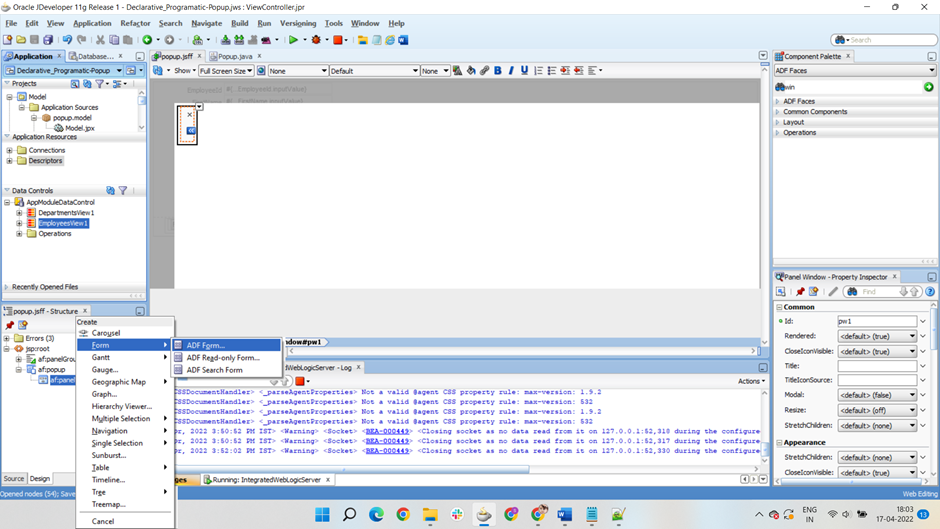This screenshot has width=940, height=529.
Task: Click the Actions button in Log panel
Action: coord(751,381)
